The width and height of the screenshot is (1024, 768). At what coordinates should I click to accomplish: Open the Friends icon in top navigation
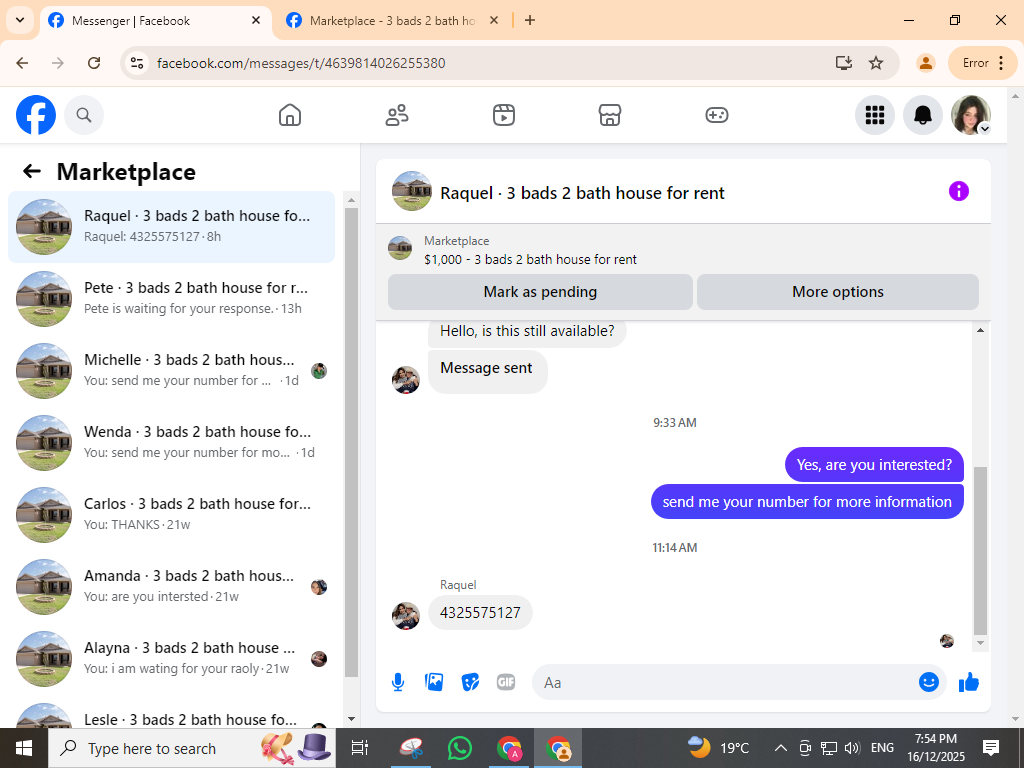tap(397, 115)
